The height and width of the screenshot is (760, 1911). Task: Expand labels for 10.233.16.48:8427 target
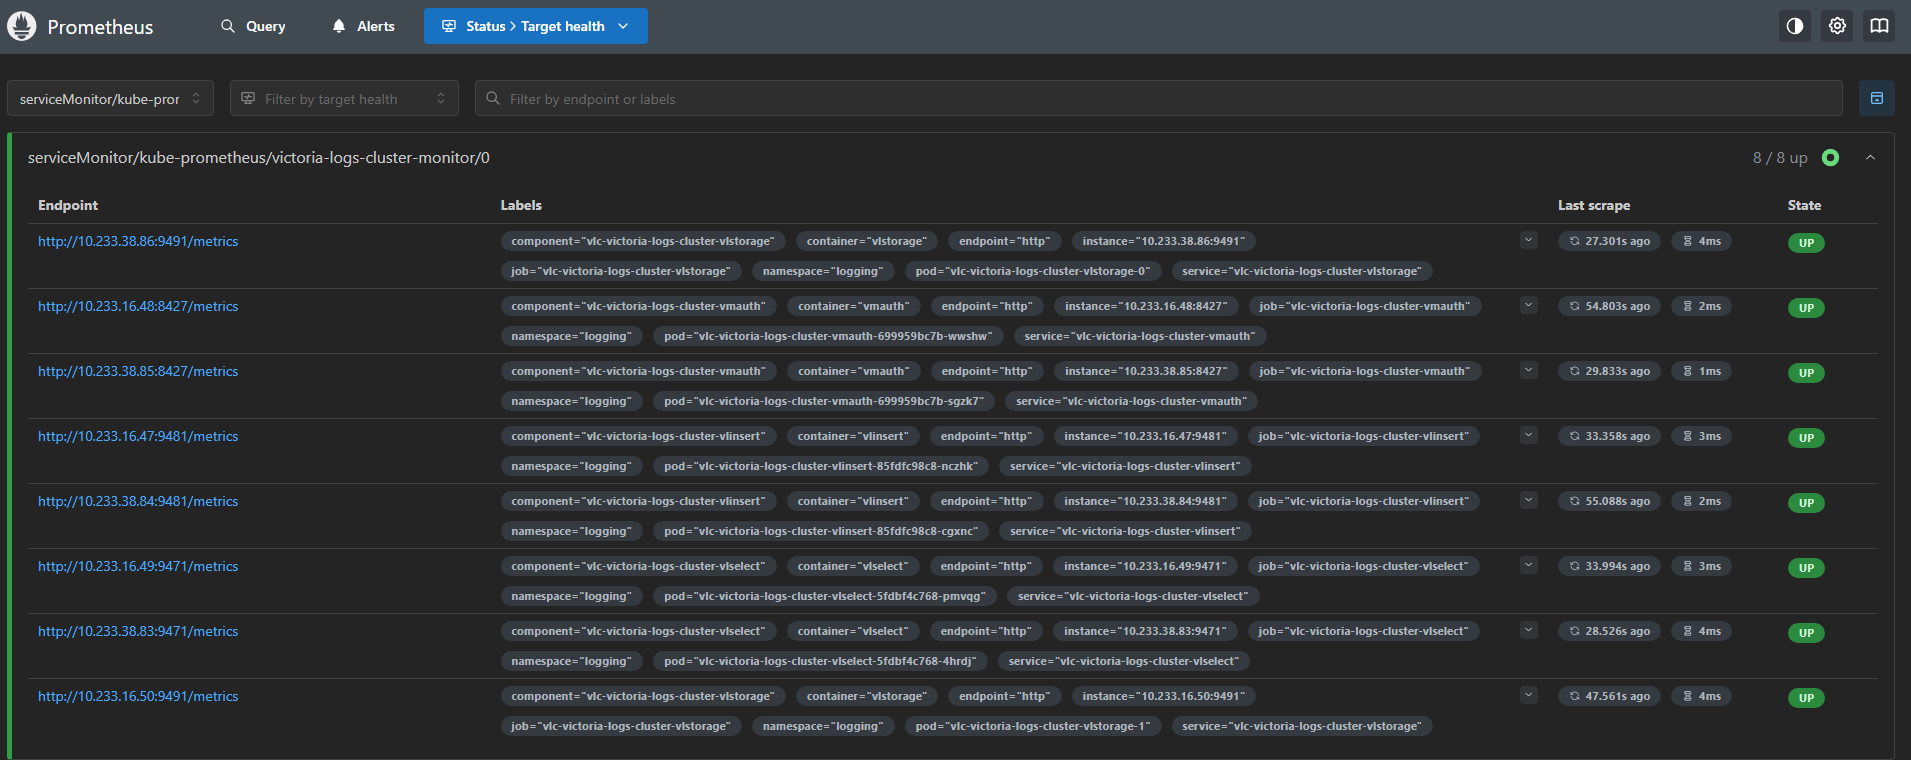[x=1528, y=305]
